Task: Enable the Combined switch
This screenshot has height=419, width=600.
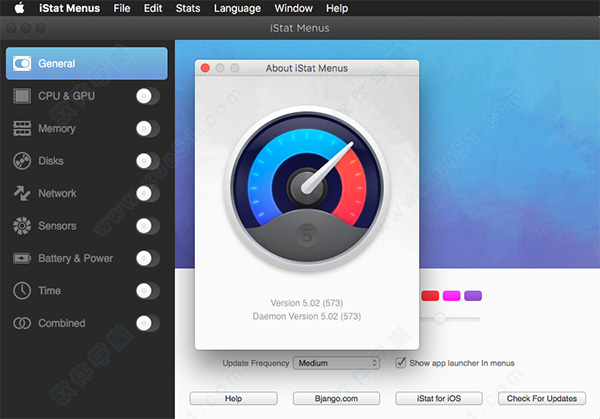Action: coord(148,323)
